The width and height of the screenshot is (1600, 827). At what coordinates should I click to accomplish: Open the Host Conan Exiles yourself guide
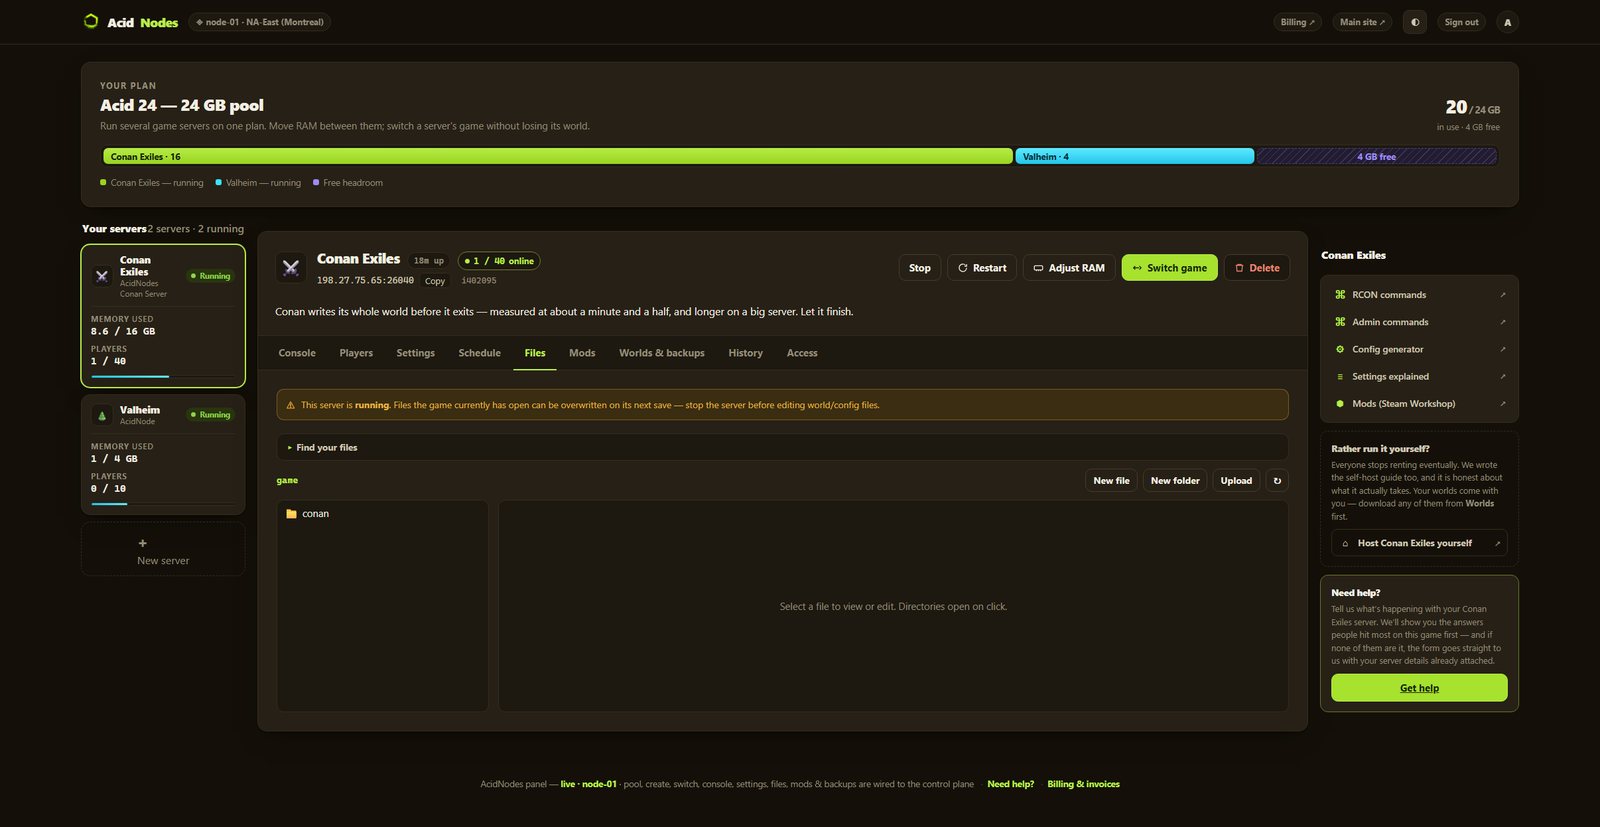1419,543
